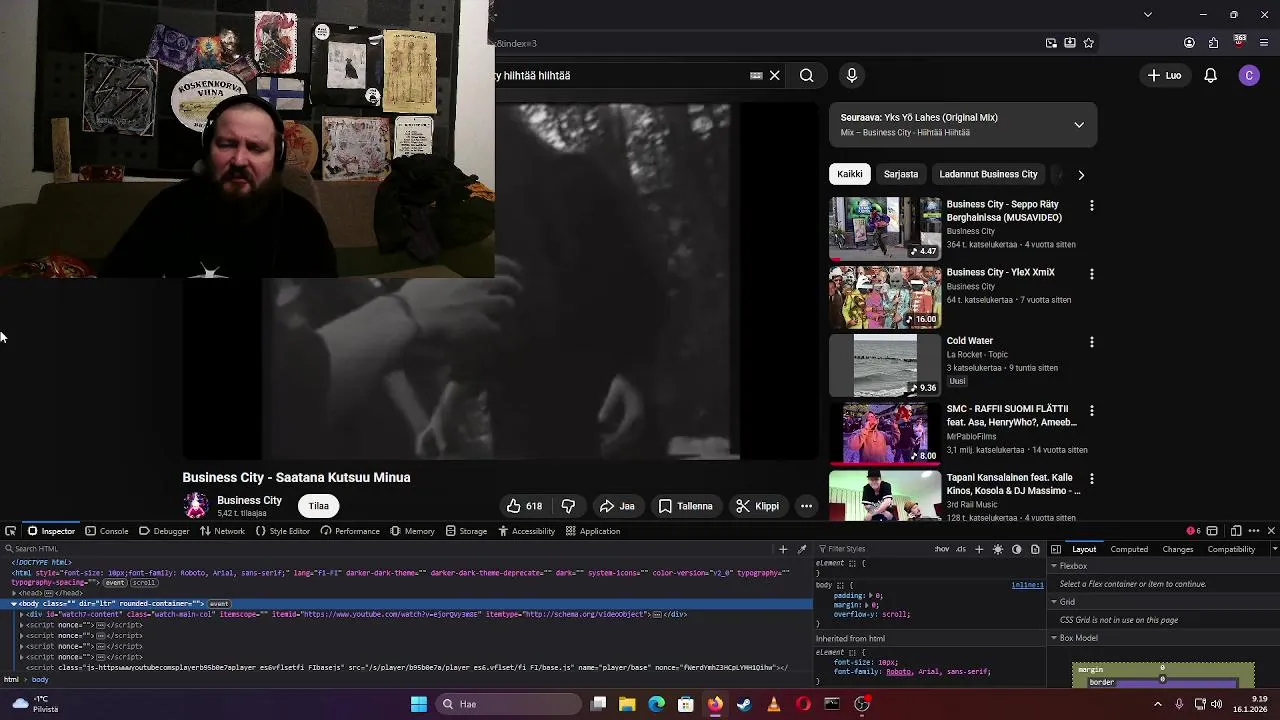Image resolution: width=1280 pixels, height=720 pixels.
Task: Open the Style Editor tab
Action: 283,531
